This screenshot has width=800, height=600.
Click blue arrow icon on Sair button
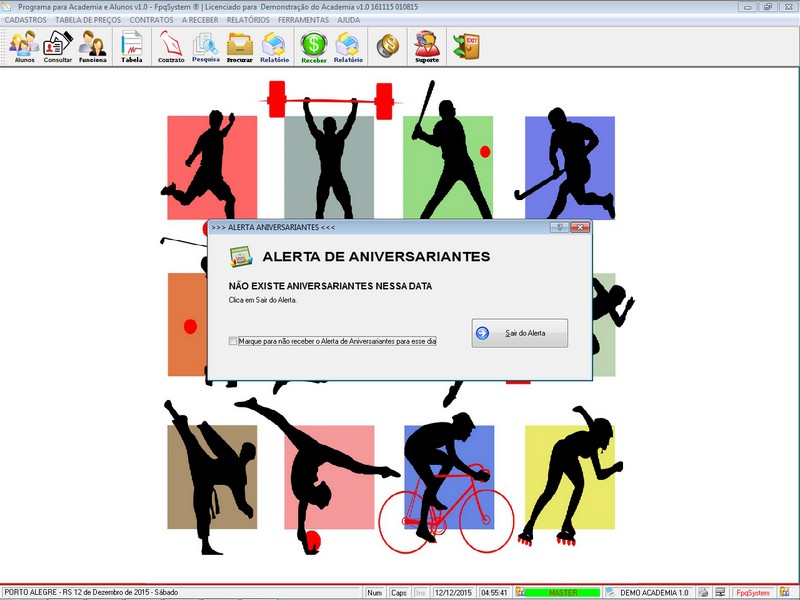tap(482, 333)
